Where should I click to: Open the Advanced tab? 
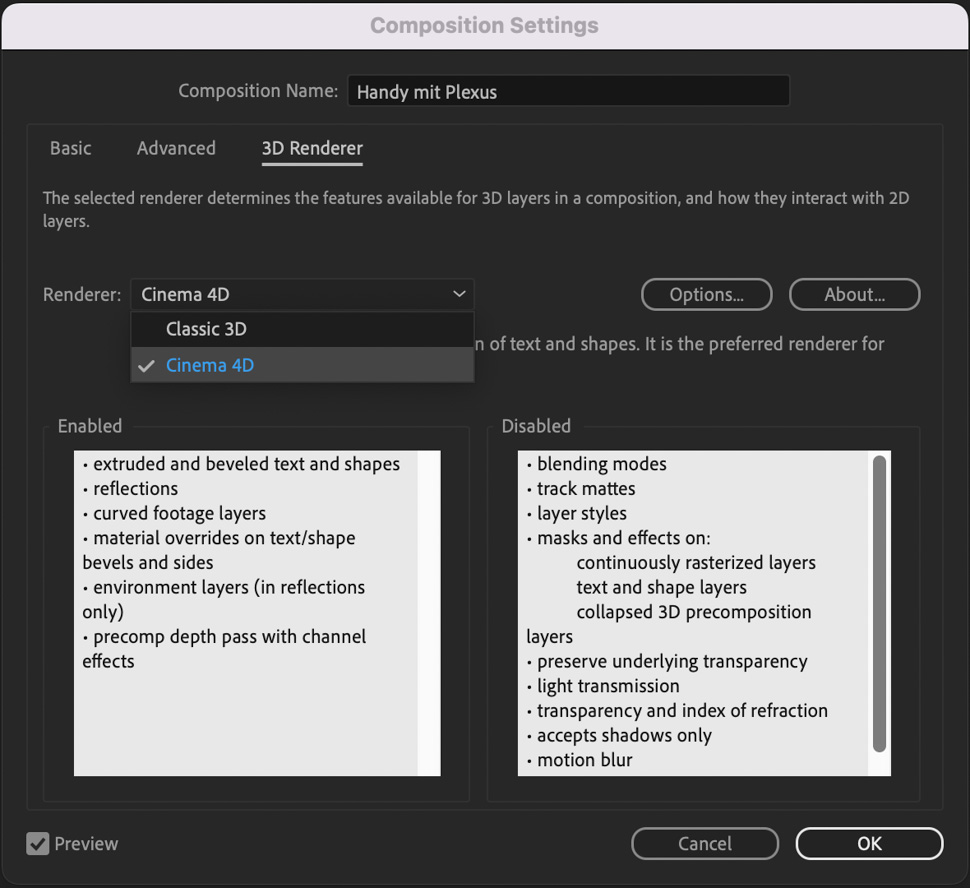pos(176,148)
